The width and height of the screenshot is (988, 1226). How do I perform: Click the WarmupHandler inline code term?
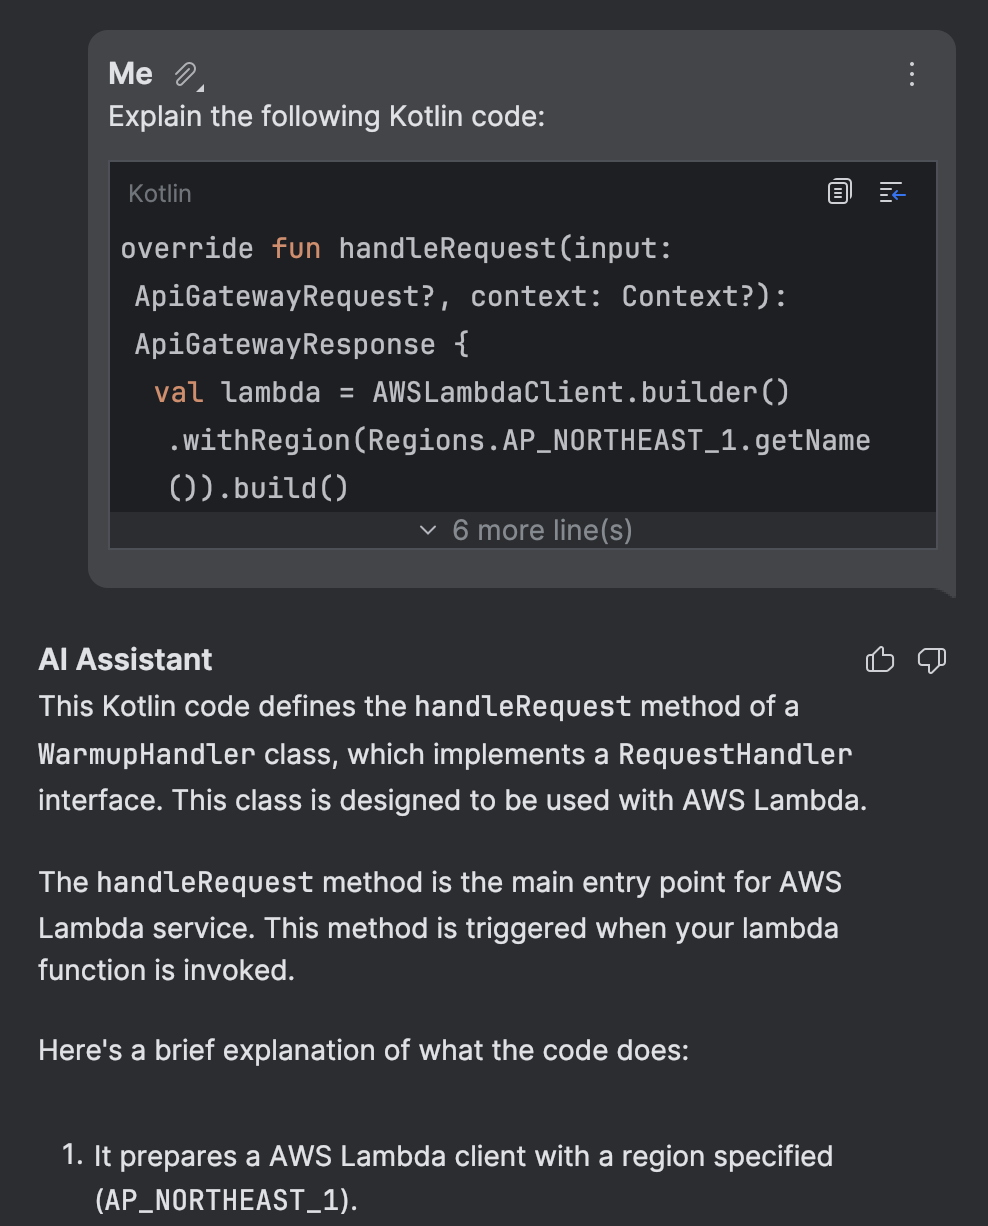(147, 754)
